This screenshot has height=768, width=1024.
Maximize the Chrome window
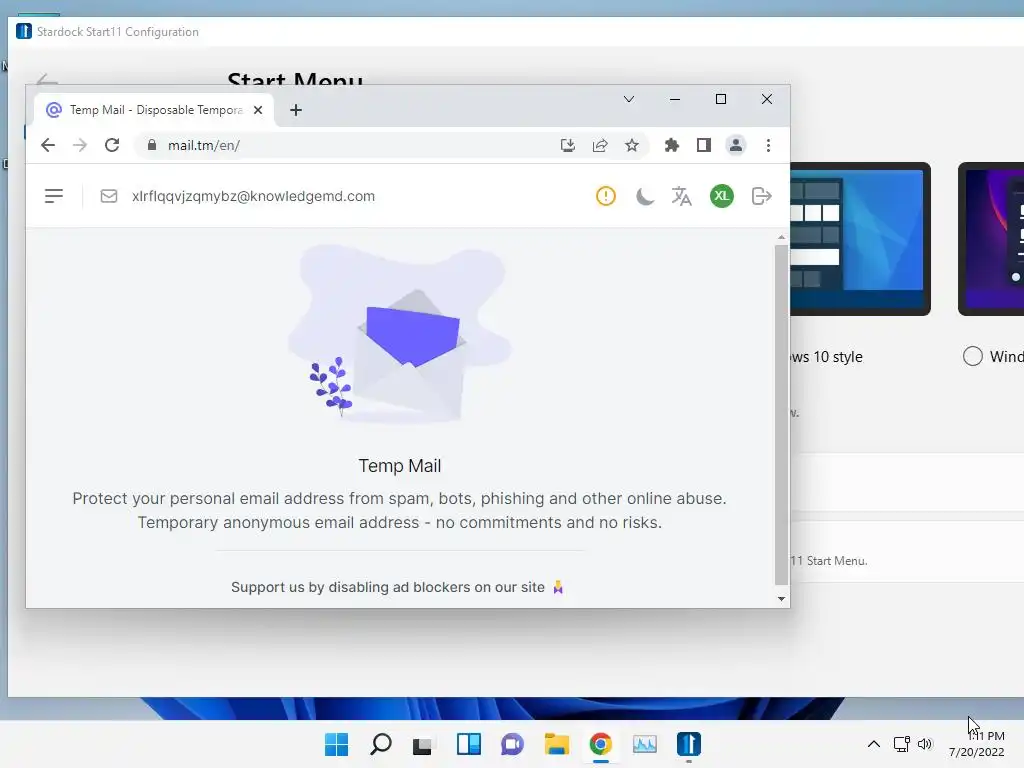[721, 99]
